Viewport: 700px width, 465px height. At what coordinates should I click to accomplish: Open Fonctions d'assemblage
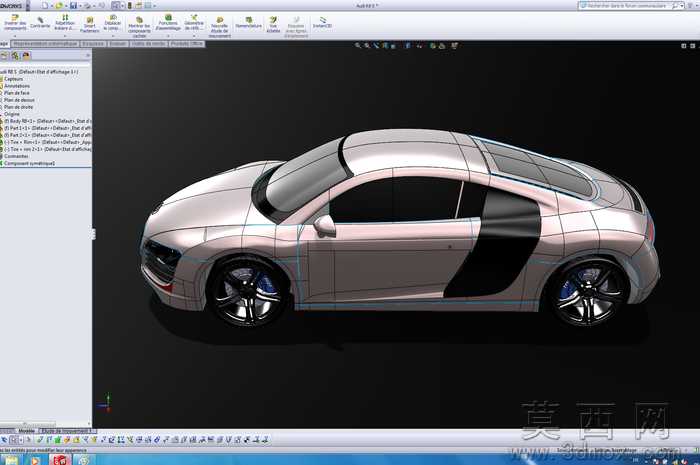click(168, 22)
